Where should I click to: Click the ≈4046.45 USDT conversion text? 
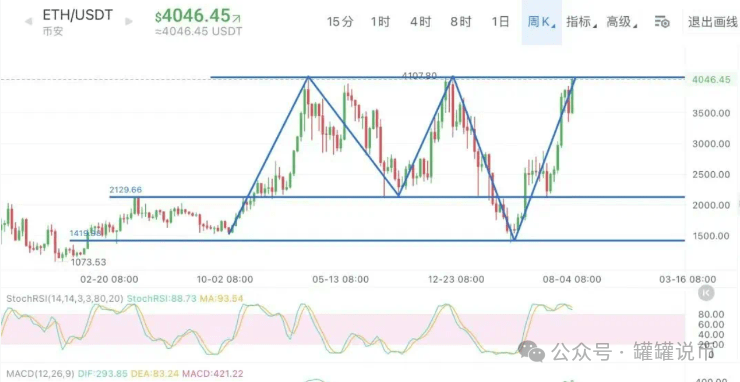tap(198, 32)
